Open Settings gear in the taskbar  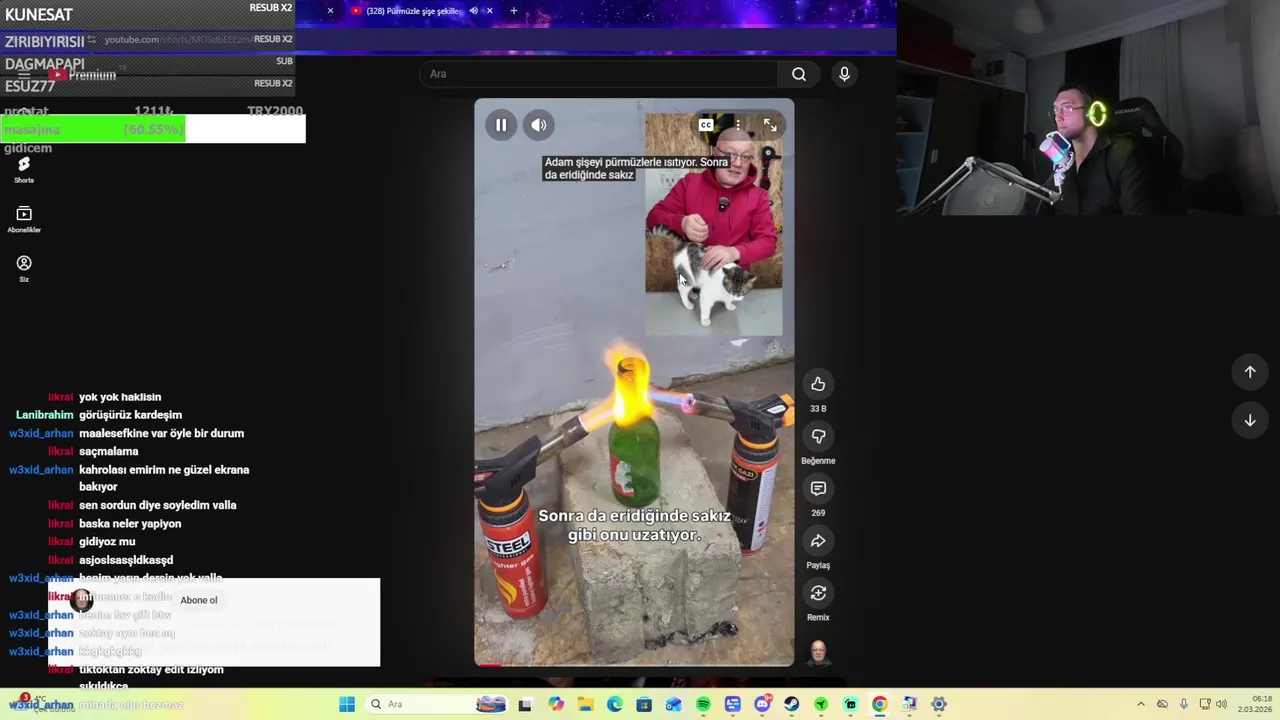tap(938, 704)
